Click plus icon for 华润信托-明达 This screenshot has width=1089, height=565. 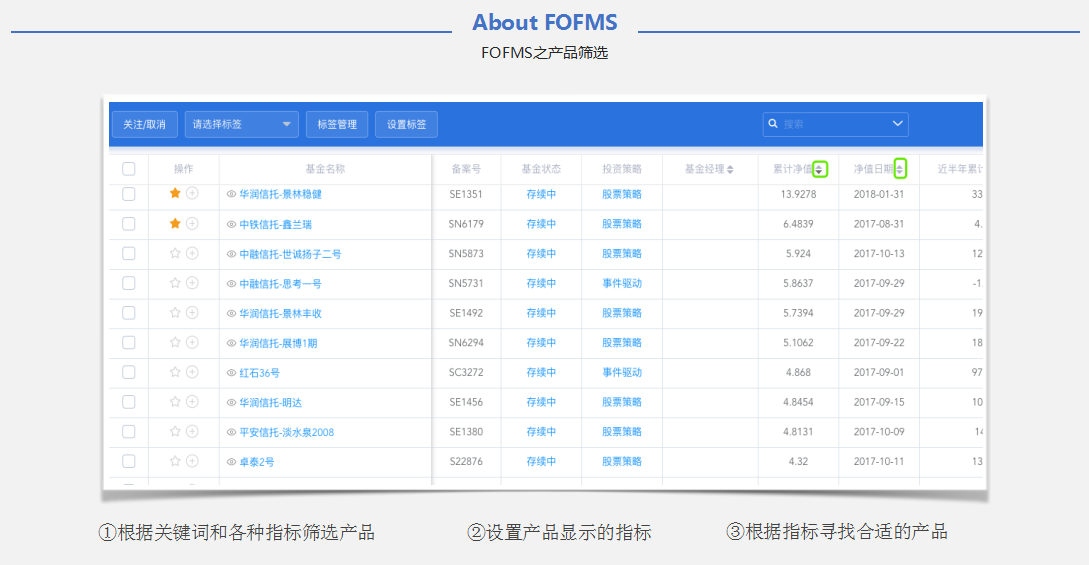192,401
